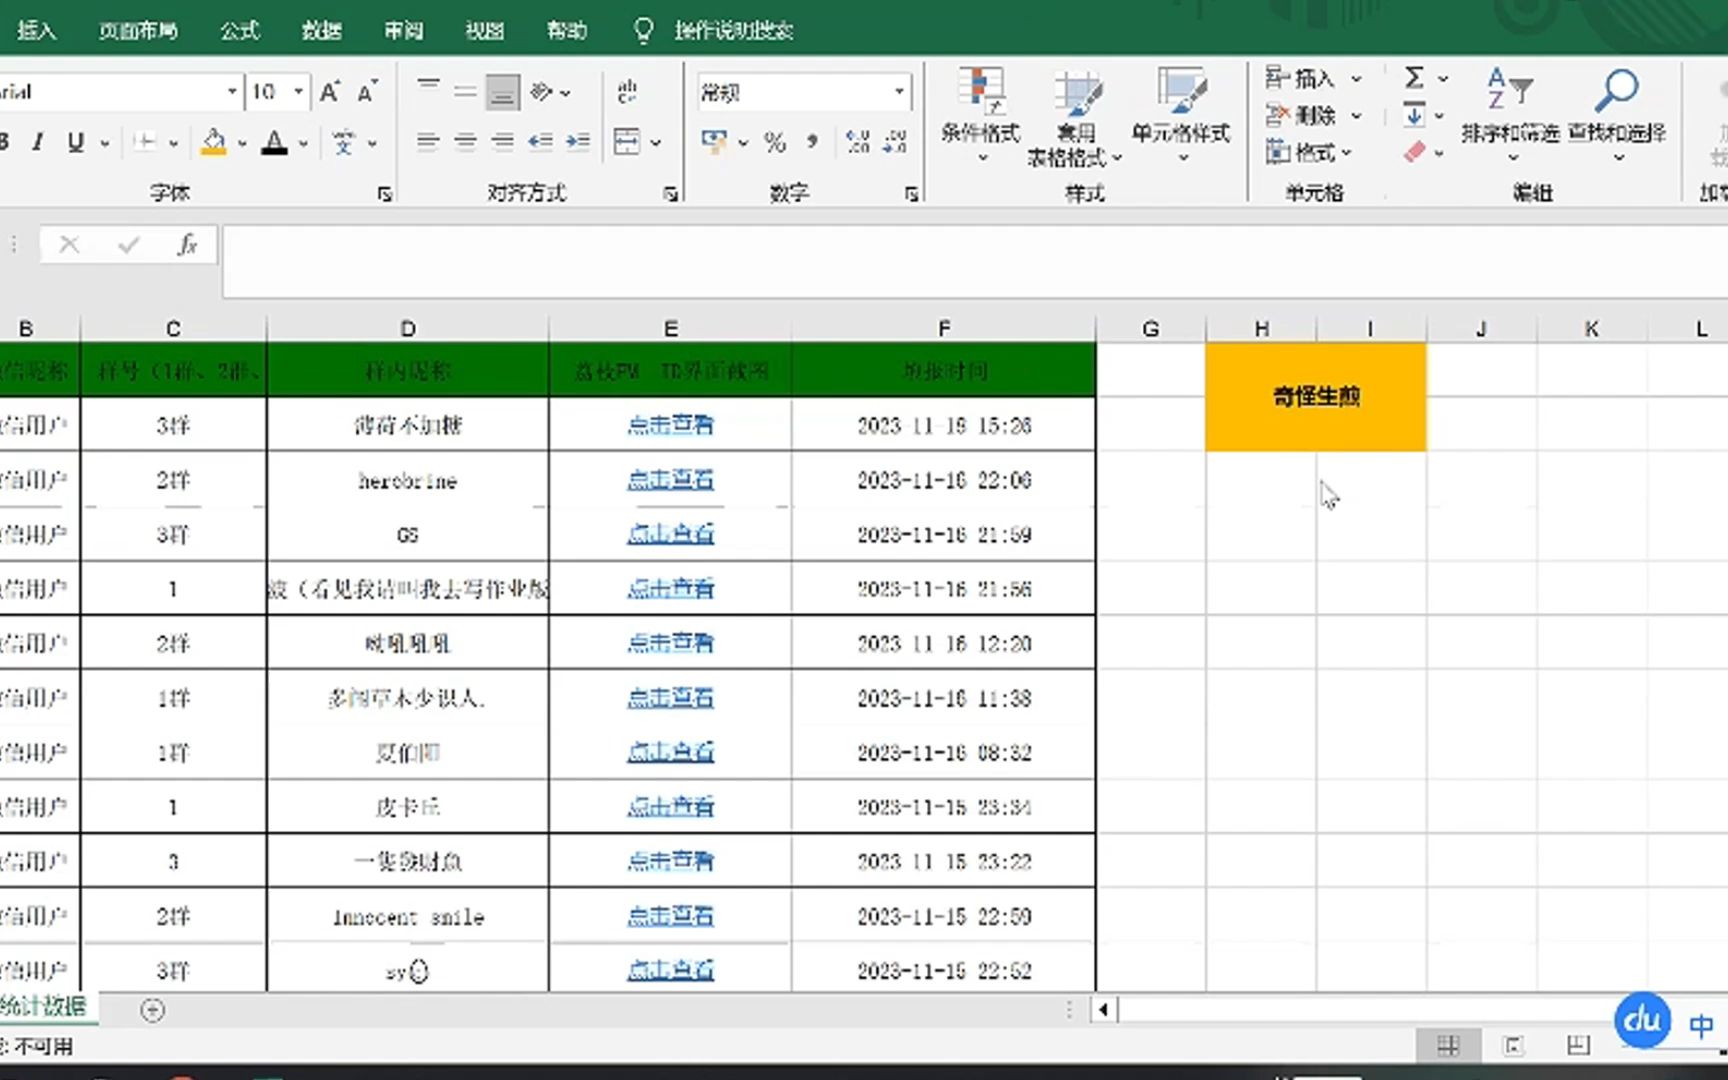Screen dimensions: 1728x1080
Task: Open Cell Styles gallery
Action: 1181,116
